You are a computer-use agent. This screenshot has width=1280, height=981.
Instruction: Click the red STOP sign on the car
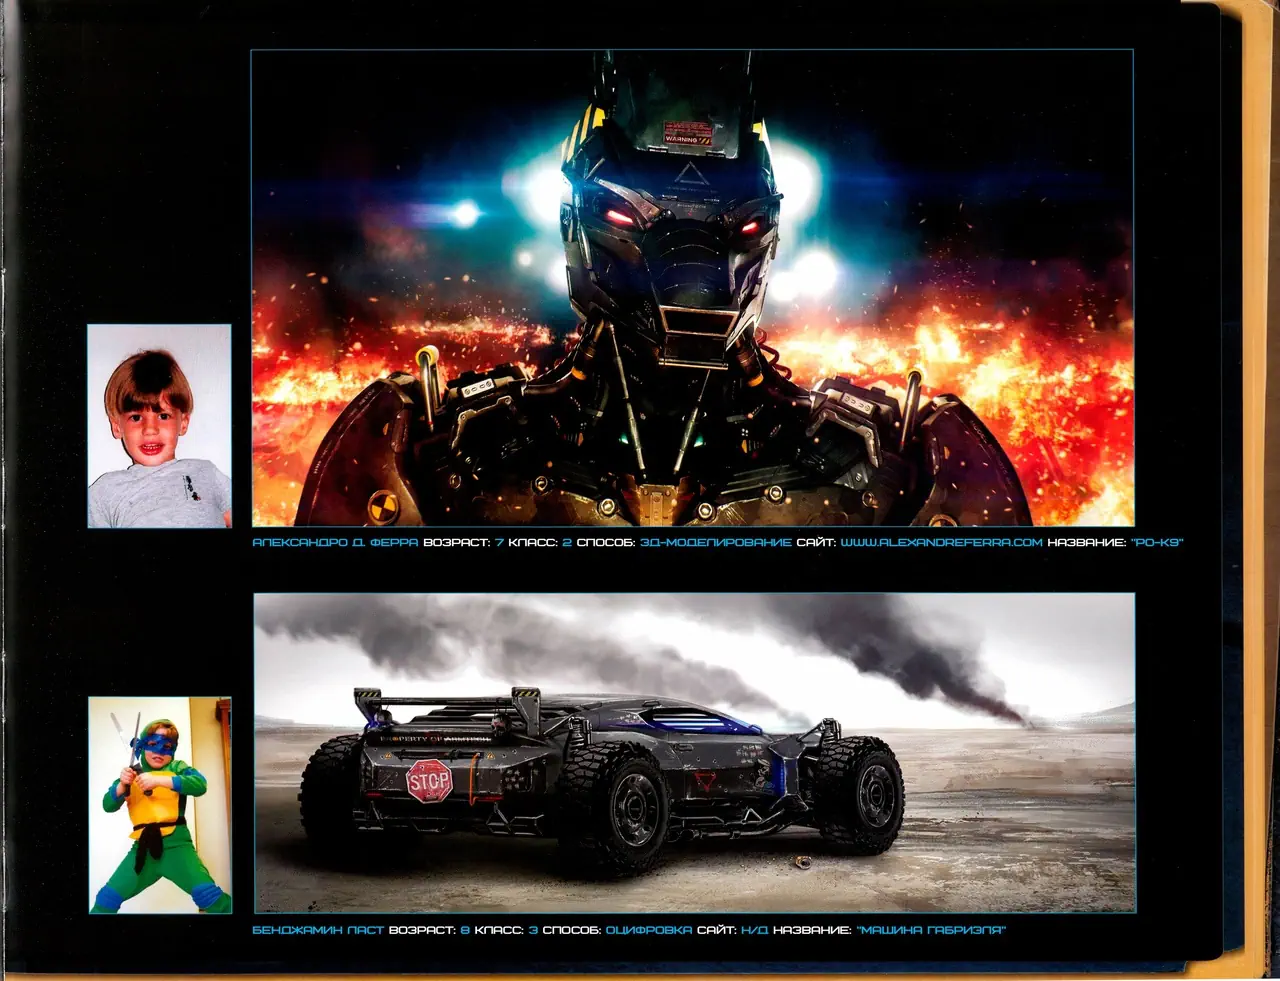[429, 780]
